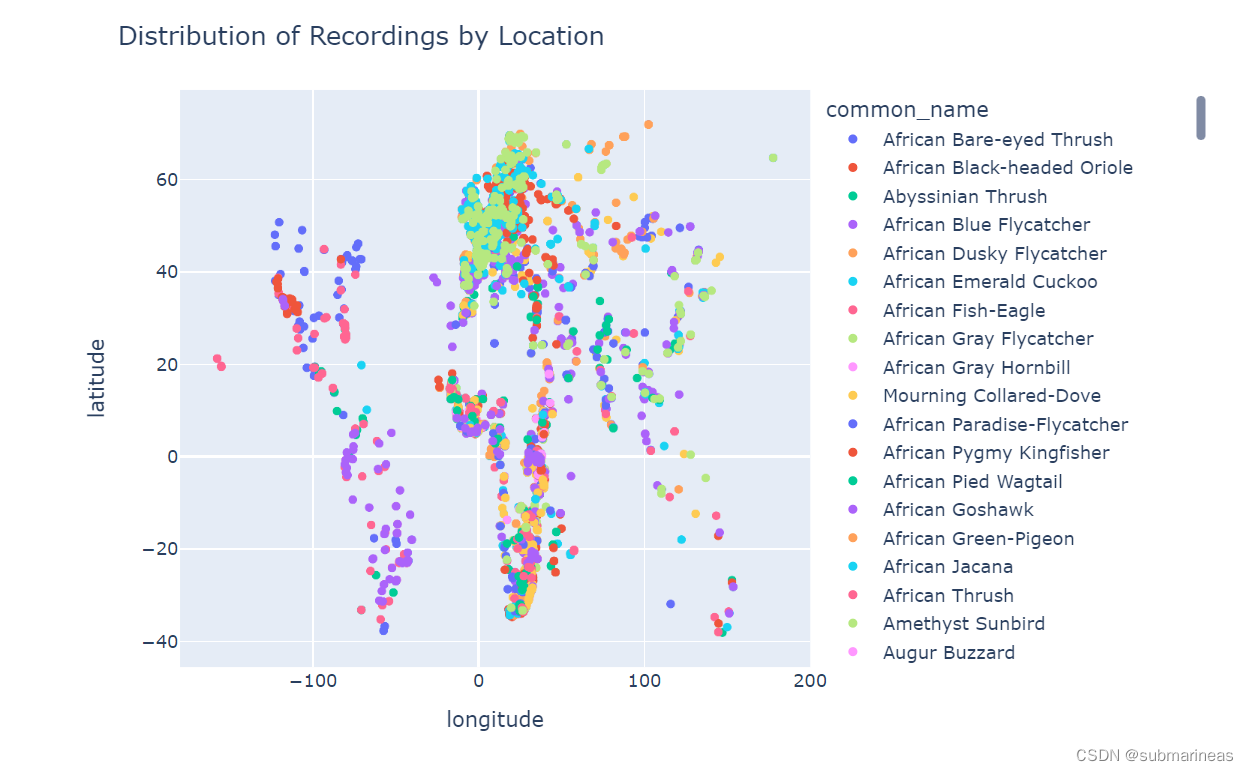Screen dimensions: 1249x771
Task: Toggle African Green-Pigeon legend entry
Action: (x=960, y=538)
